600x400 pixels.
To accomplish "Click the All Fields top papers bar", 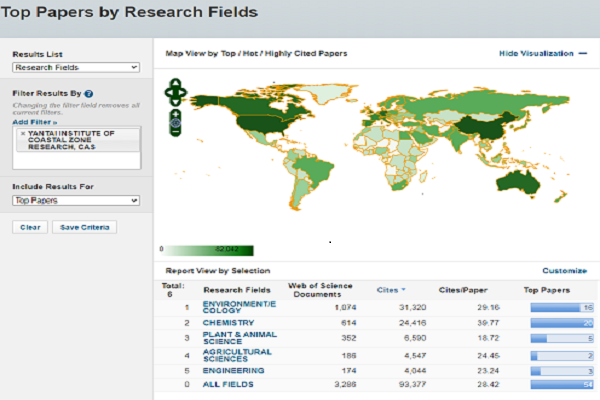I will (x=562, y=382).
